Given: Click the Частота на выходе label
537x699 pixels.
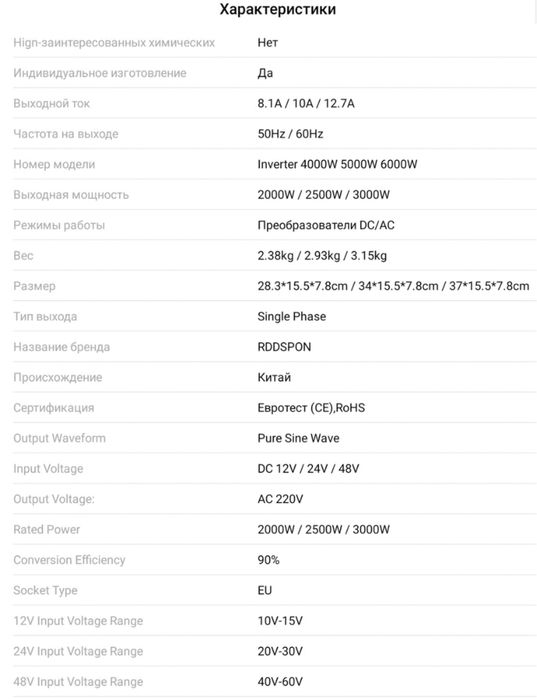Looking at the screenshot, I should [x=66, y=134].
